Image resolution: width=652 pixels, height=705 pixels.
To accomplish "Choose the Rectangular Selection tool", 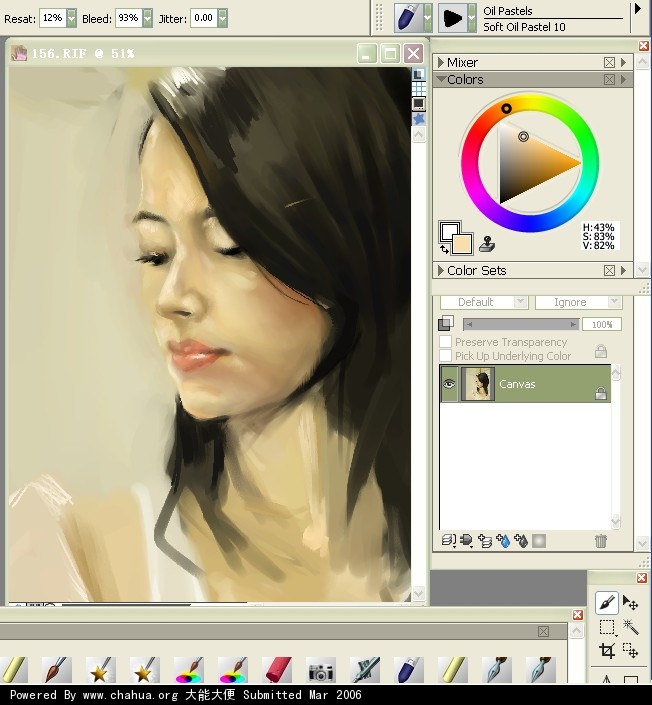I will 607,627.
